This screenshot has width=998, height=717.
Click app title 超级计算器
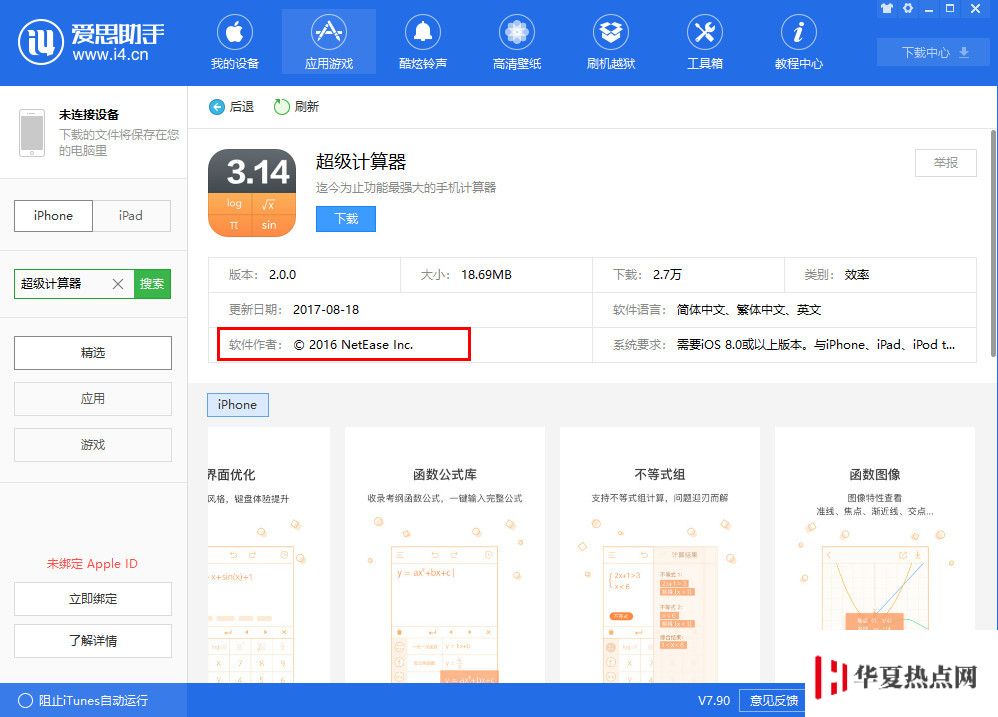pyautogui.click(x=361, y=162)
